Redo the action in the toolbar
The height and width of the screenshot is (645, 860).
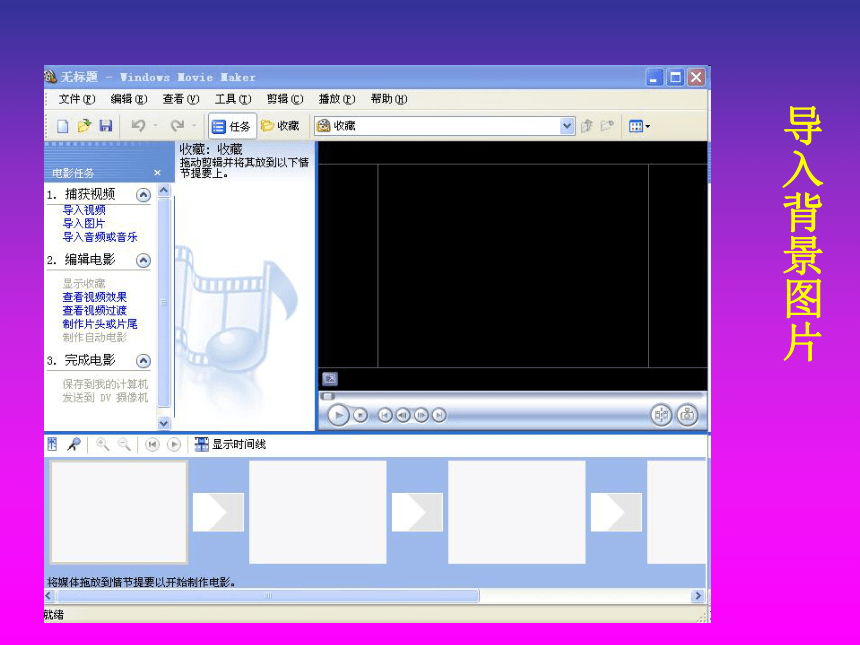point(177,126)
